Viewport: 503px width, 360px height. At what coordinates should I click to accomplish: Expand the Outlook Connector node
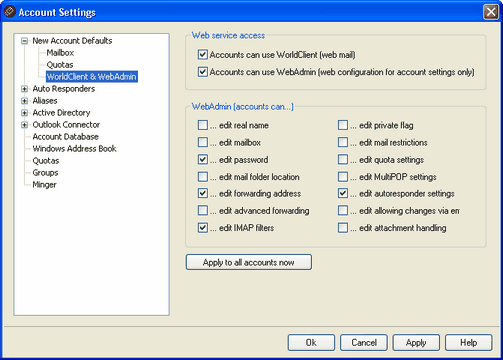tap(24, 125)
